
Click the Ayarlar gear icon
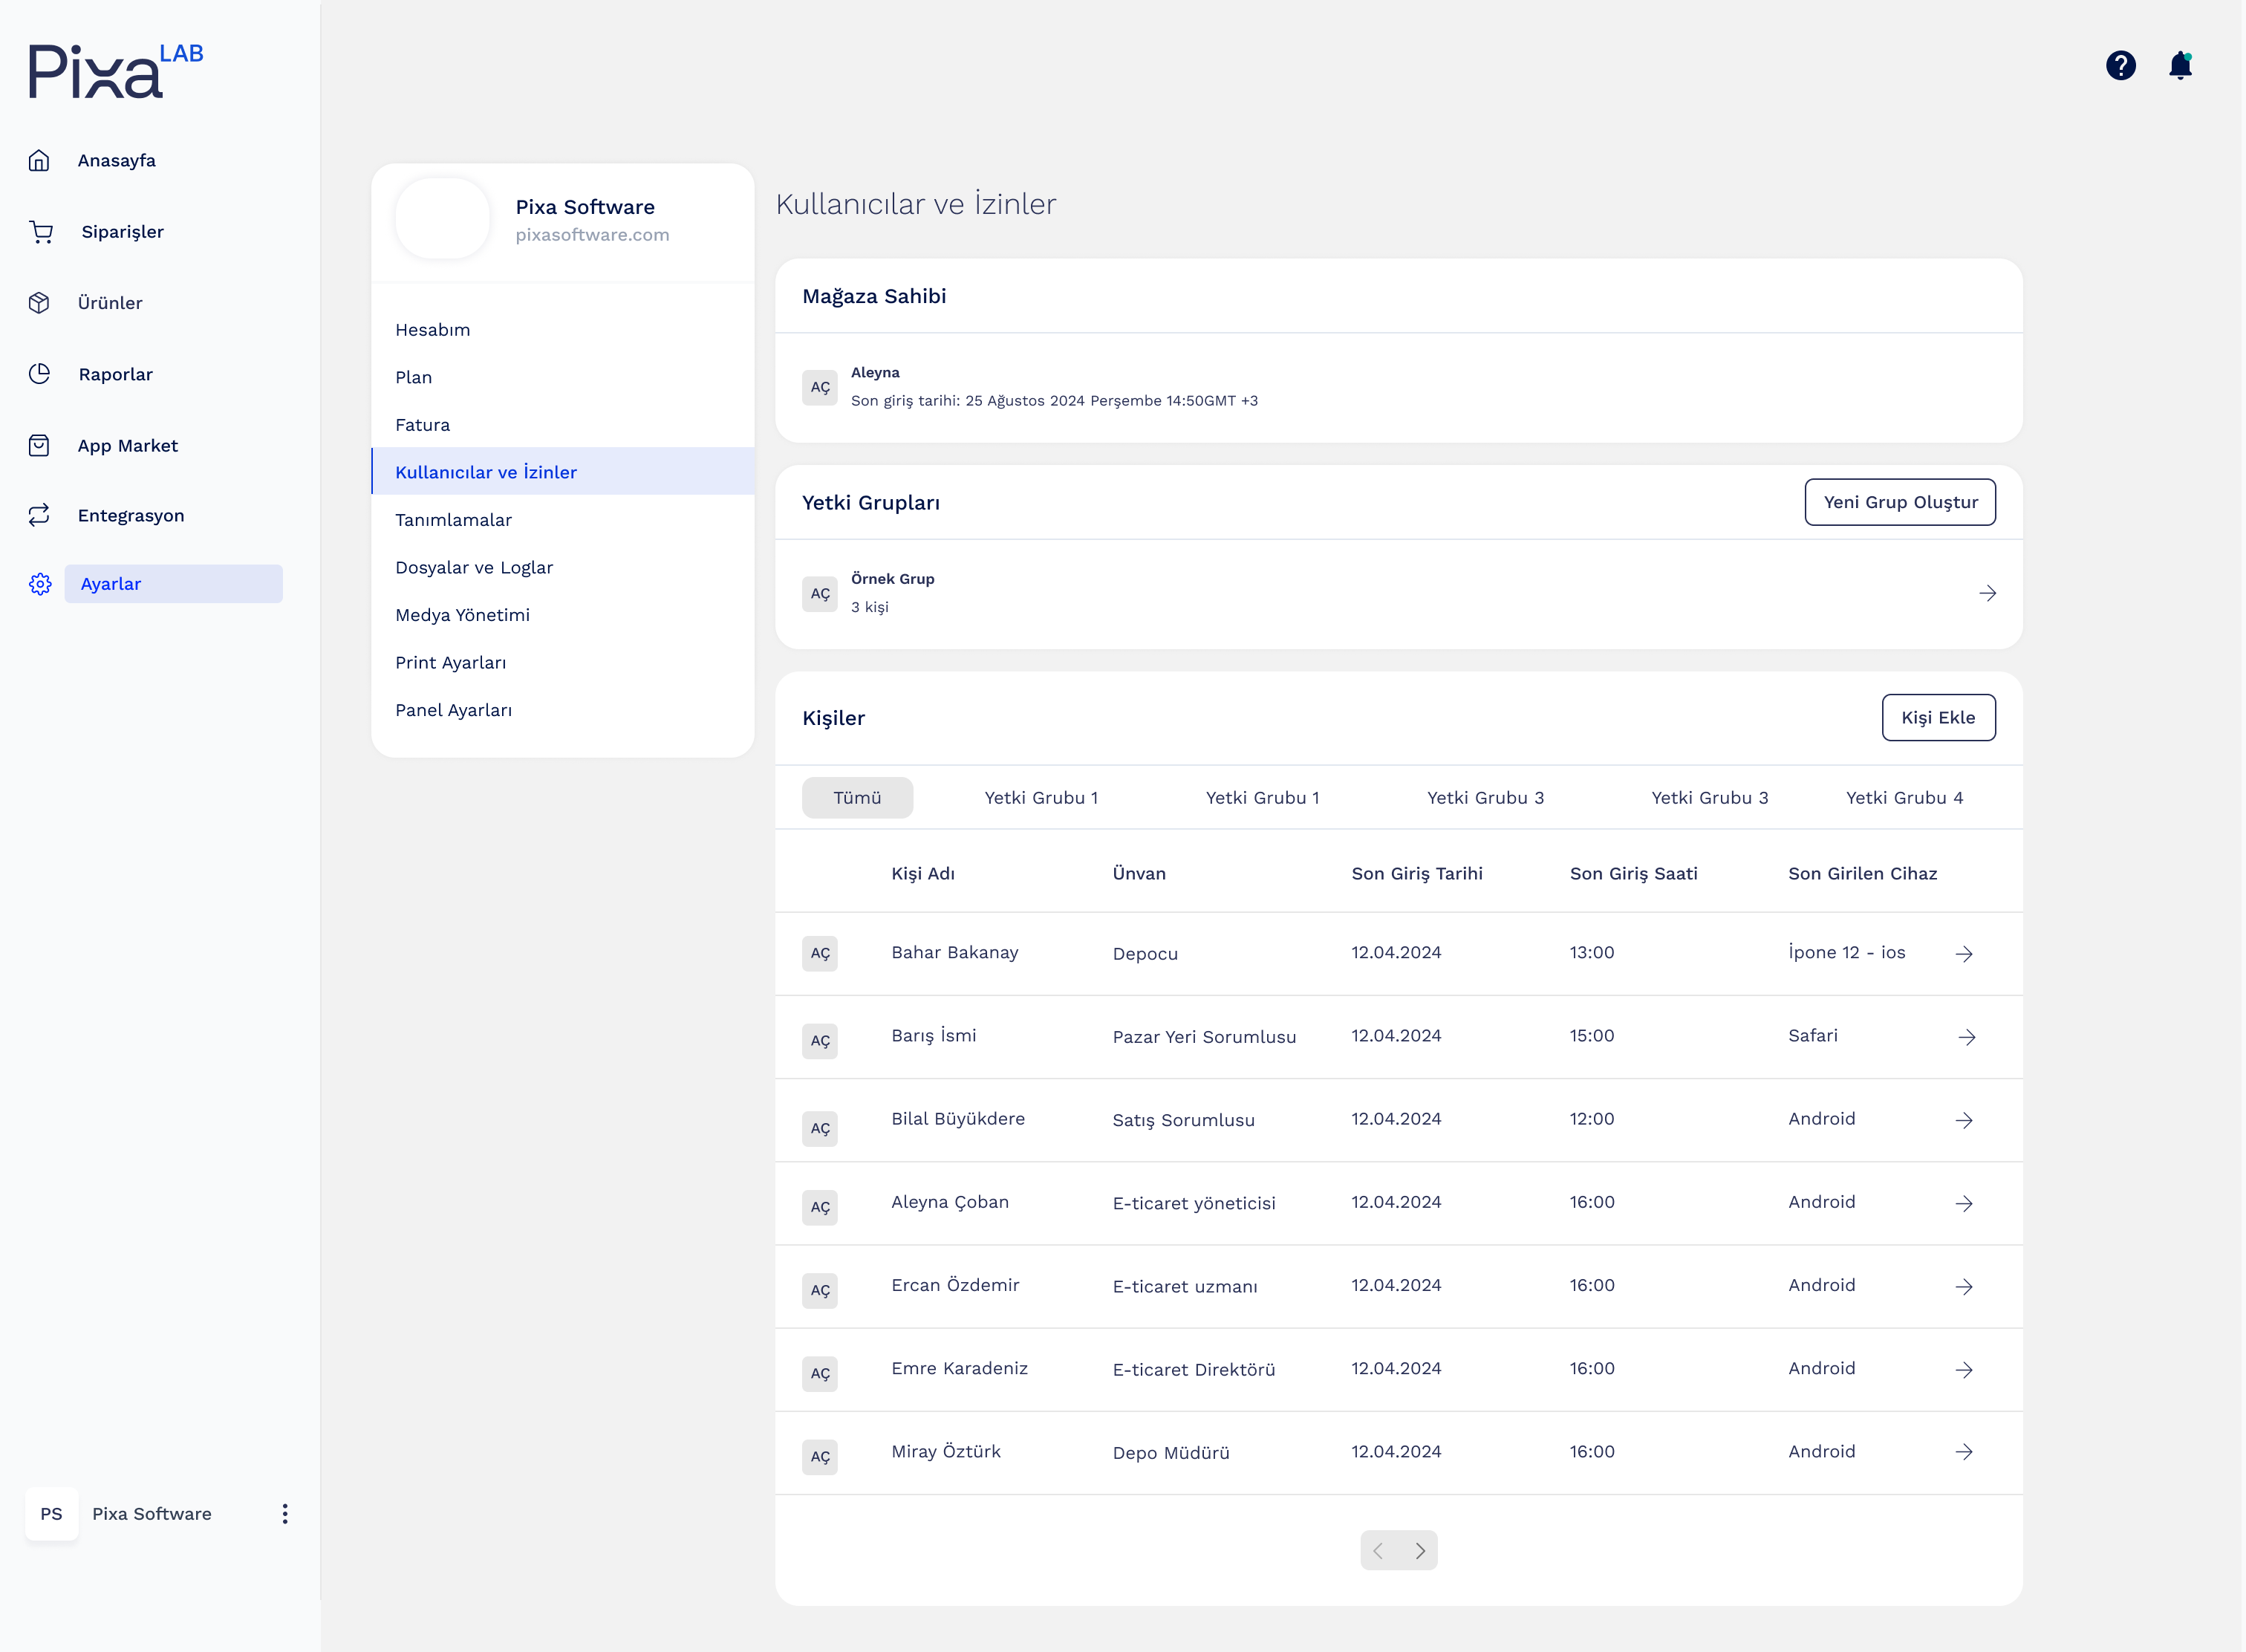coord(40,584)
